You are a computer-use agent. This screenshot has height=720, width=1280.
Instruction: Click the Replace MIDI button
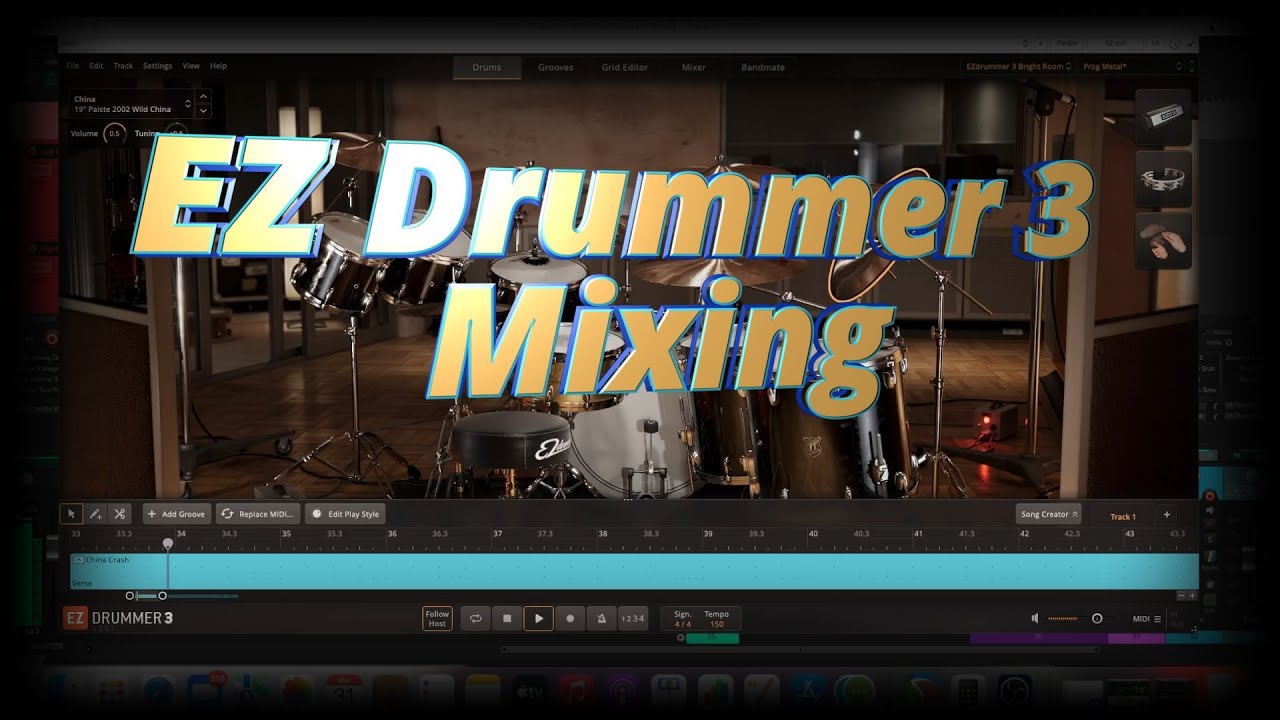click(258, 514)
